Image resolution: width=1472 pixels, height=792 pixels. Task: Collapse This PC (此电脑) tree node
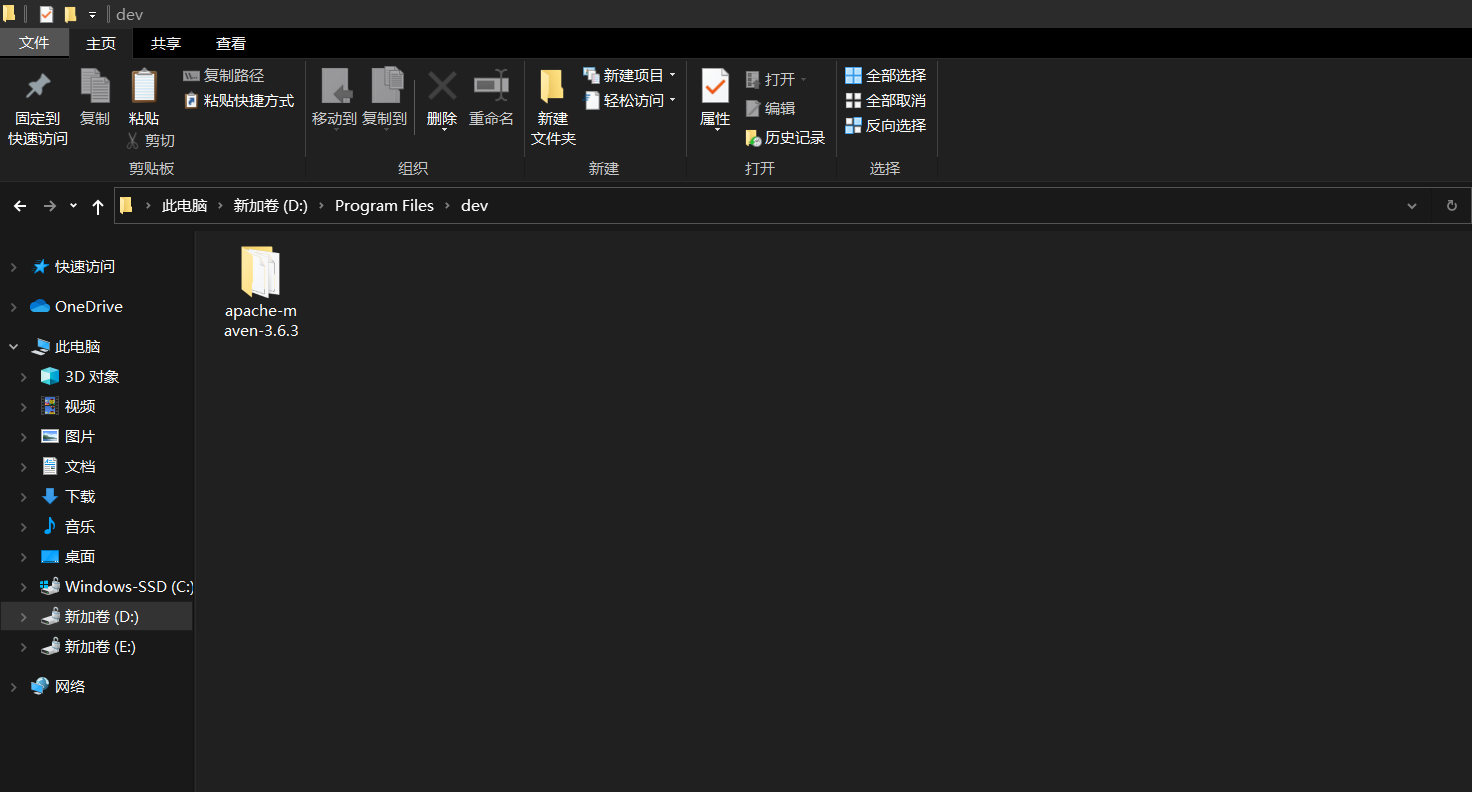point(14,347)
